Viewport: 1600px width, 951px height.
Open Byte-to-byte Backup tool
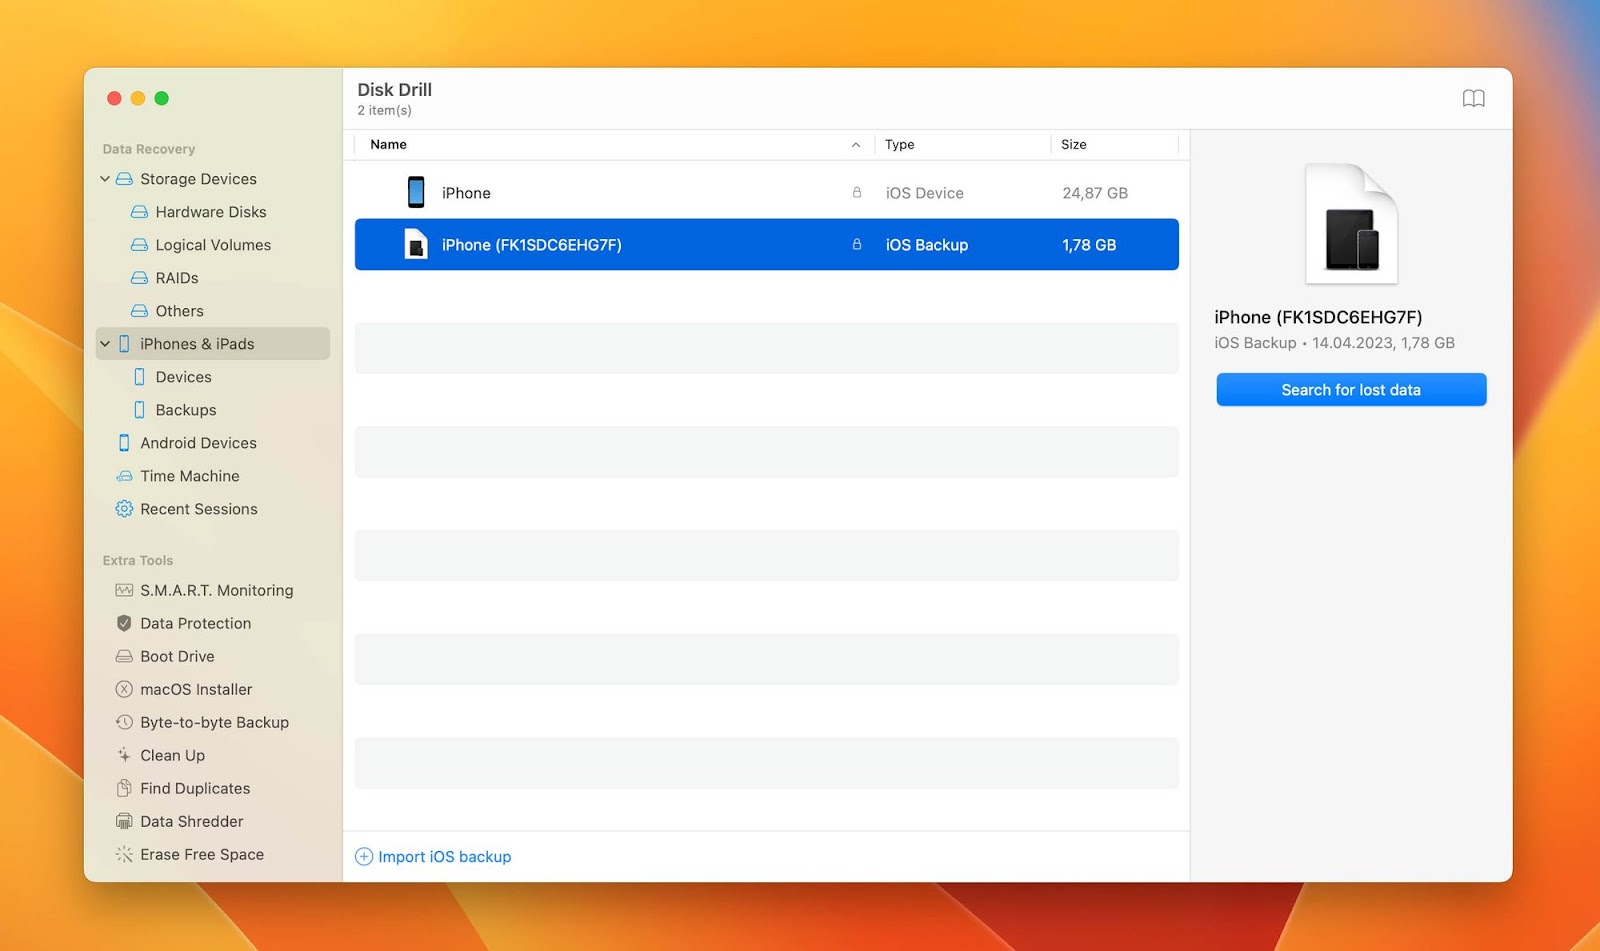point(214,723)
